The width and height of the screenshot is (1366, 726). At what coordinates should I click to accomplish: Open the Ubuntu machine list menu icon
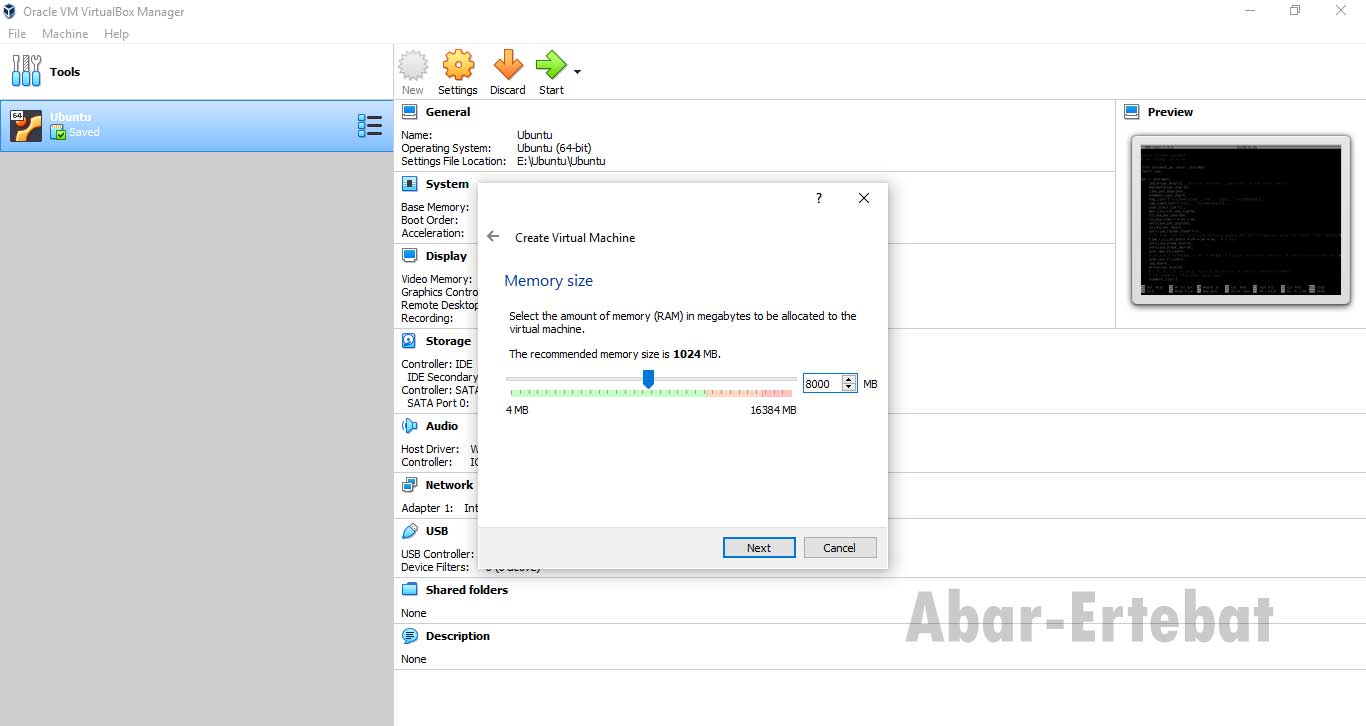click(x=370, y=126)
